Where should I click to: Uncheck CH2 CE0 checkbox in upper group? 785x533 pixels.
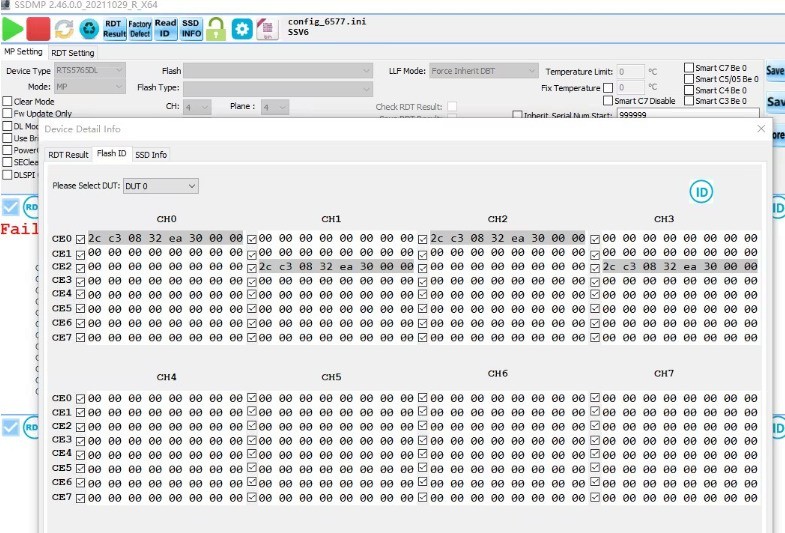(x=423, y=239)
